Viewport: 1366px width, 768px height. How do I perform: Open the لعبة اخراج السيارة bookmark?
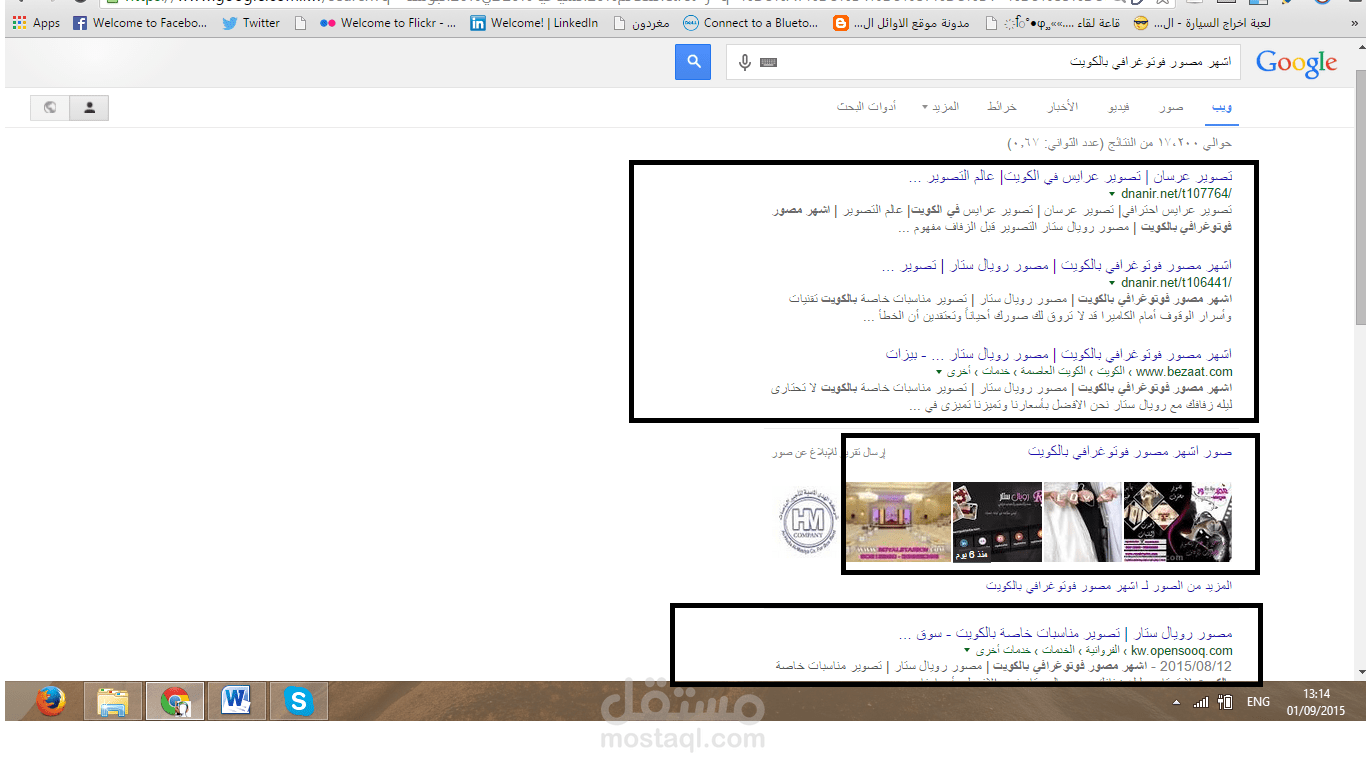(x=1203, y=22)
